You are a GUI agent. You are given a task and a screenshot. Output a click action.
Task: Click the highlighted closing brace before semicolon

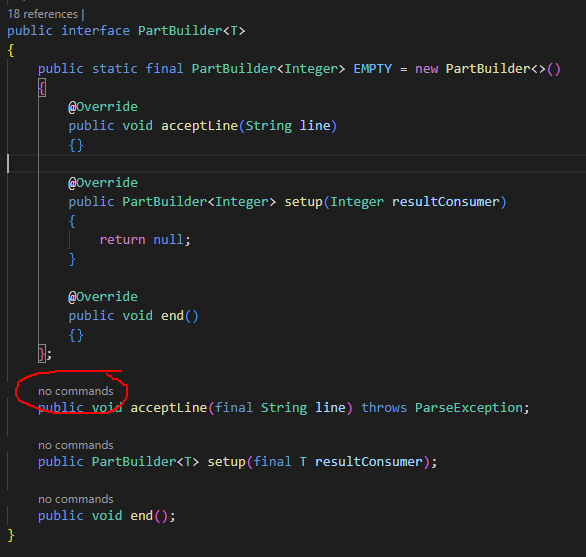42,353
